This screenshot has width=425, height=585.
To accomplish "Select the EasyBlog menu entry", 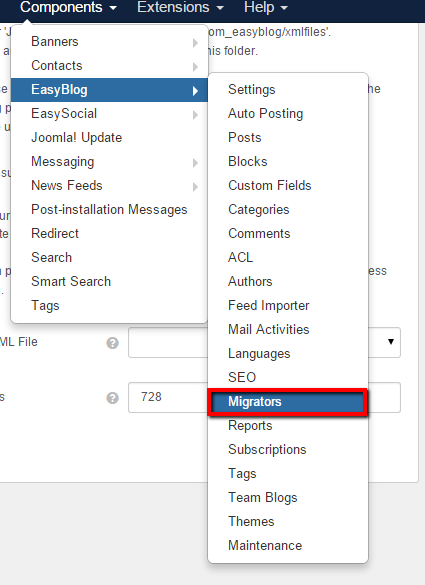I will tap(109, 90).
